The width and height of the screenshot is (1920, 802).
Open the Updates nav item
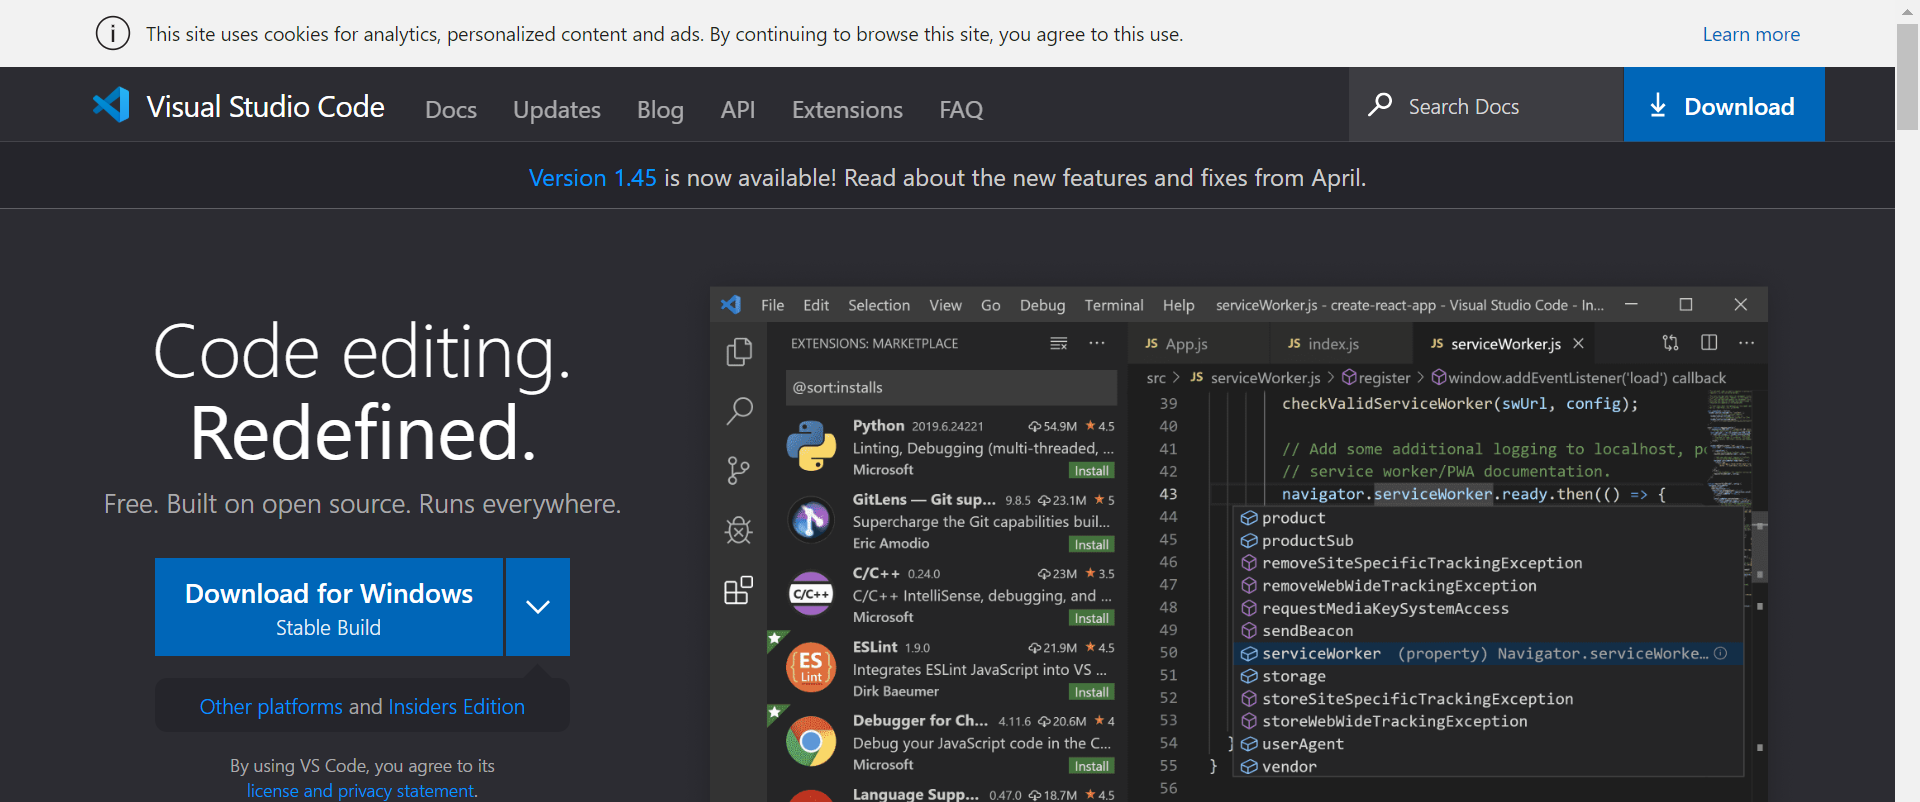tap(557, 109)
